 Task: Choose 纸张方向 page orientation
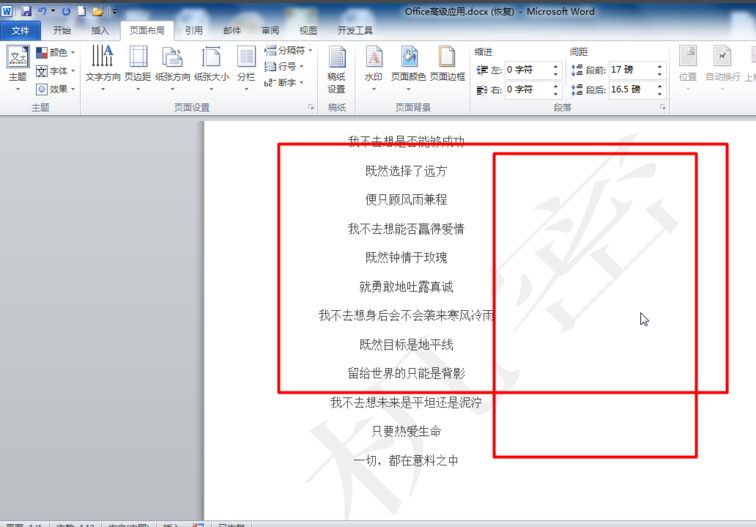[x=173, y=69]
